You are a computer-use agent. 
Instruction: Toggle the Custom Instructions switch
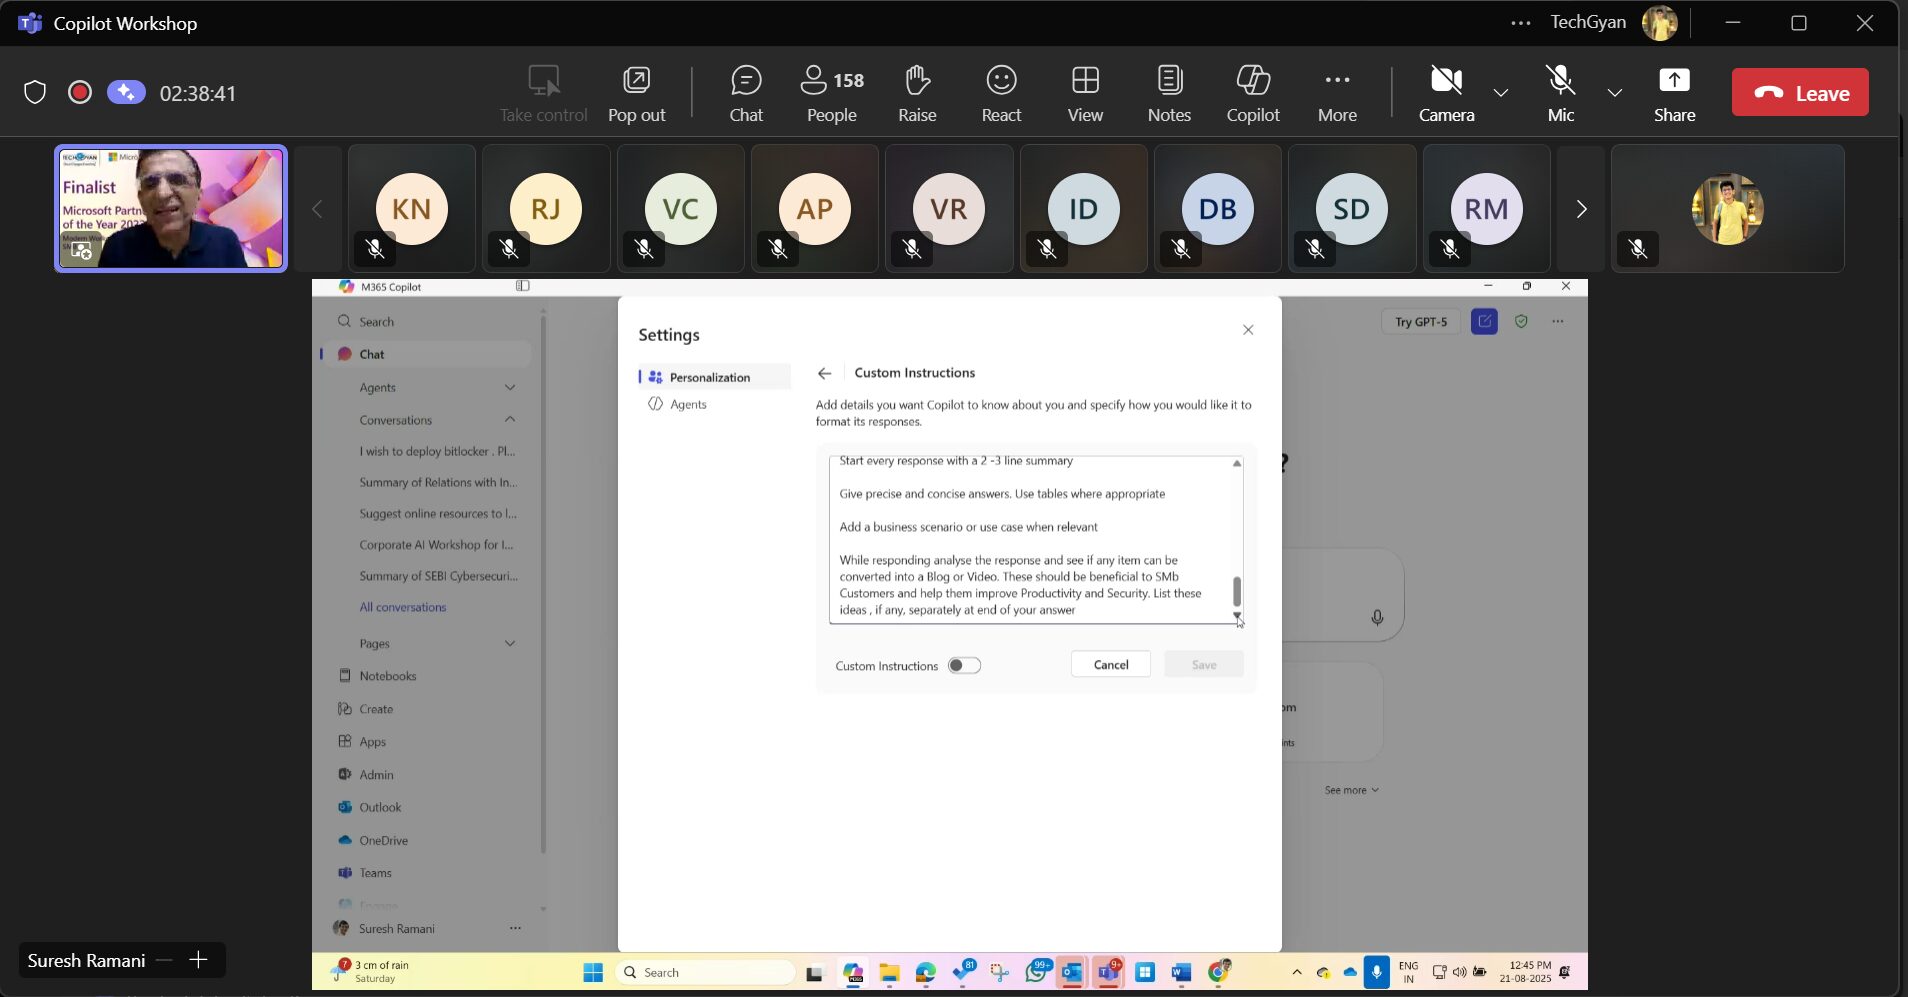tap(964, 666)
